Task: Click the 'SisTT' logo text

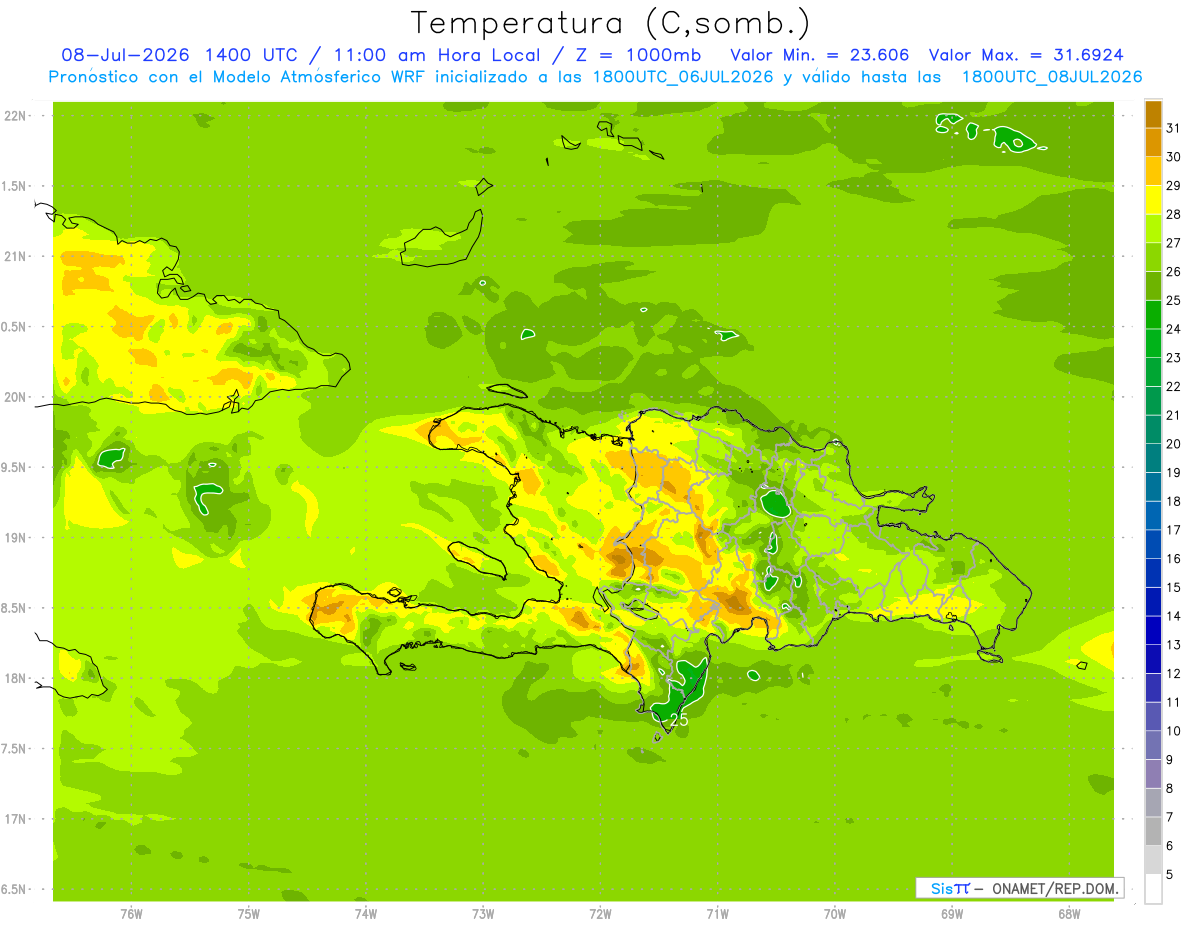Action: coord(950,888)
